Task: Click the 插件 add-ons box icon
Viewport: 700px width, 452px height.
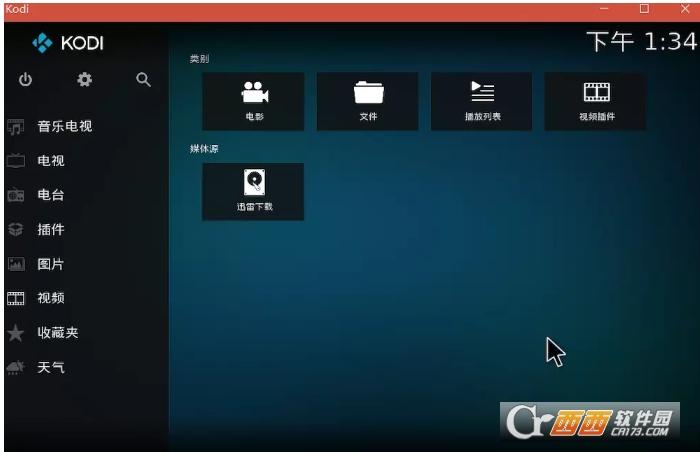Action: (x=16, y=230)
